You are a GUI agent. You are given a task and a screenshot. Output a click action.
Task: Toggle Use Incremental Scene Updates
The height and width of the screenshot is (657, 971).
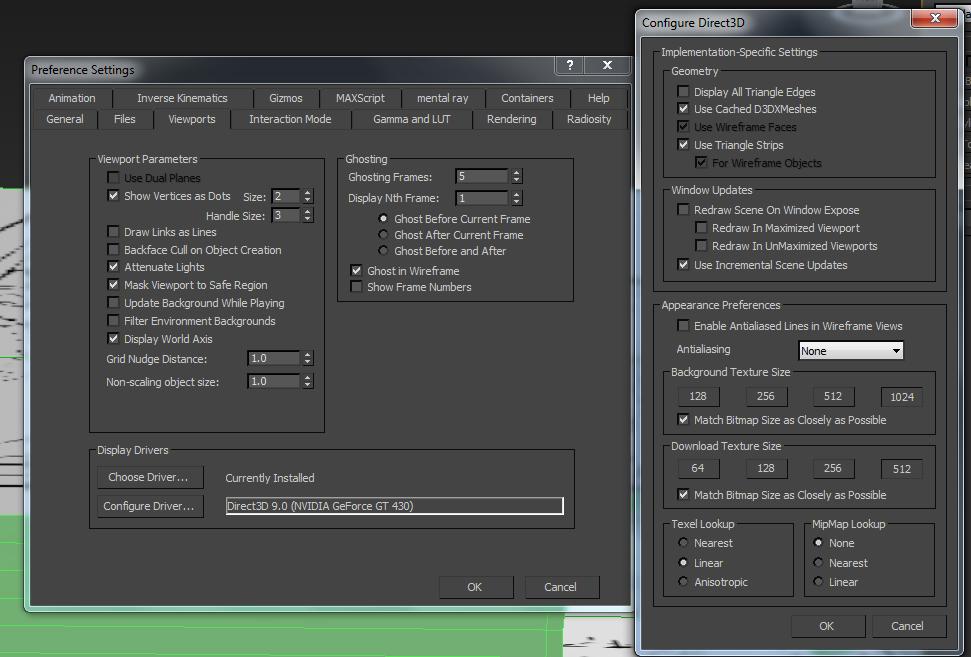[x=683, y=264]
